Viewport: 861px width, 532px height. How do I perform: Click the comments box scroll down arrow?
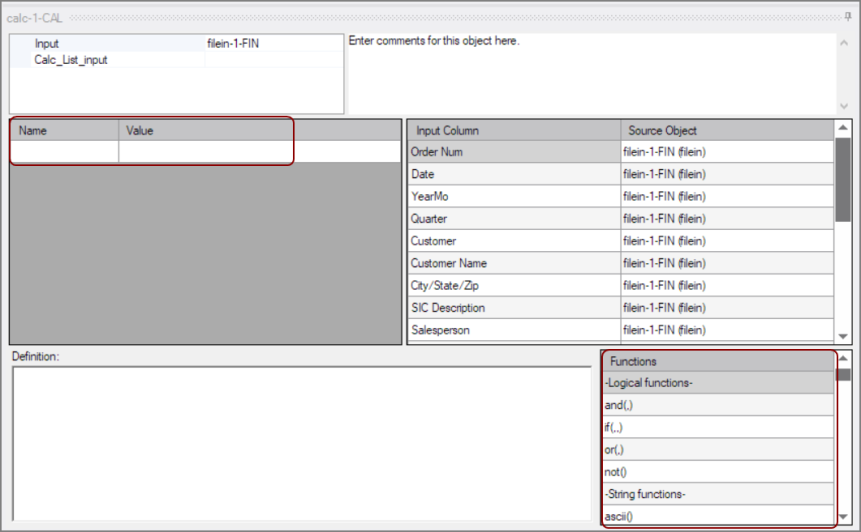tap(844, 106)
